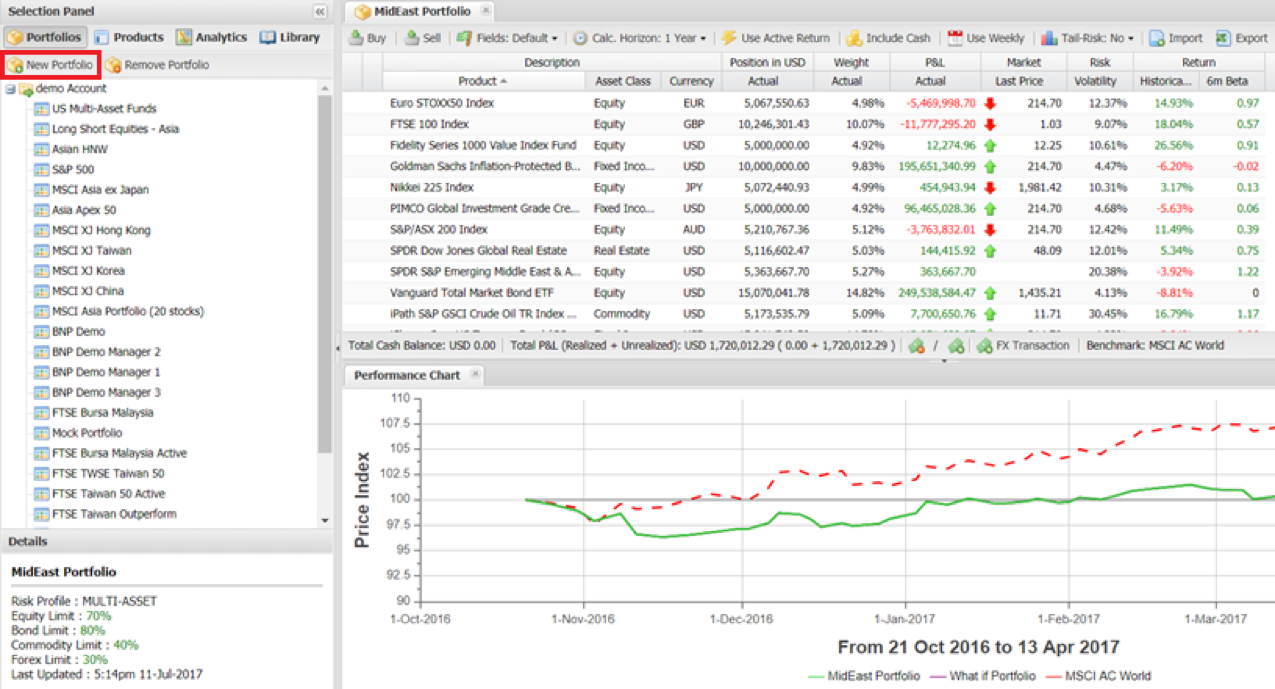Open the Tail-Risk: No dropdown
Screen dimensions: 1275x689
tap(1087, 38)
